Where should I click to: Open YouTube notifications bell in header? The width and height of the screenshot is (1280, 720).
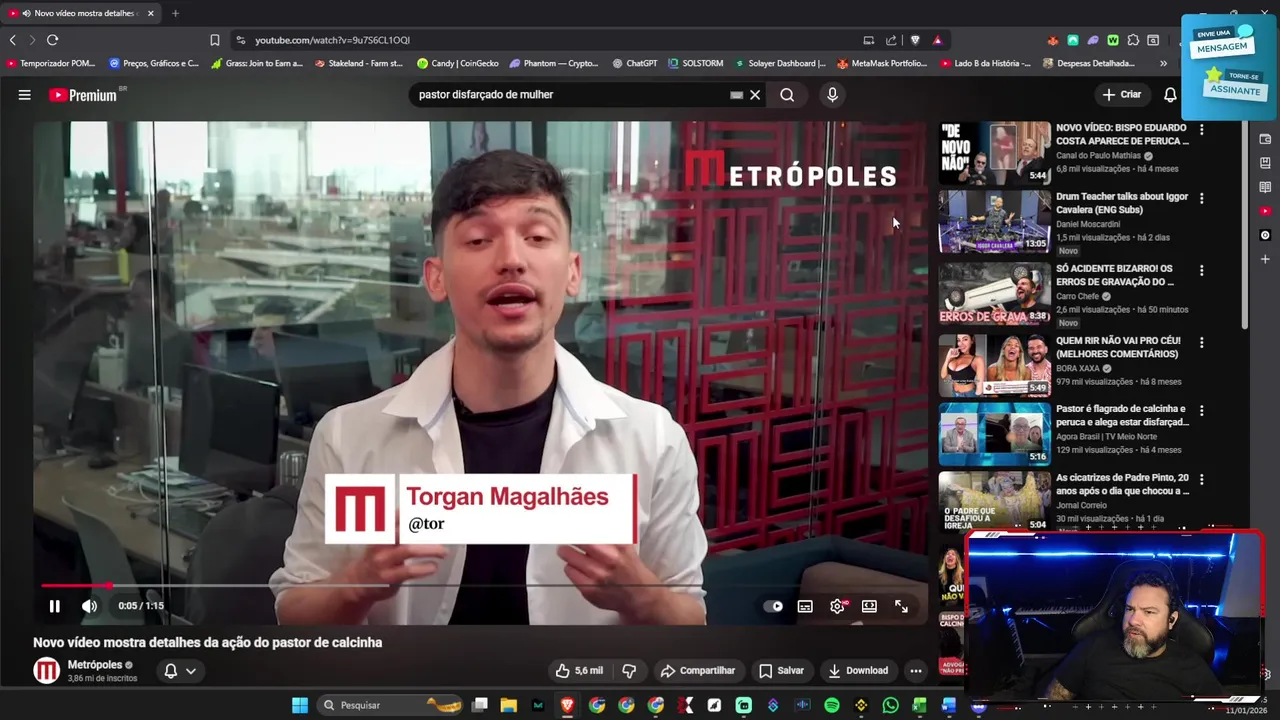point(1170,95)
